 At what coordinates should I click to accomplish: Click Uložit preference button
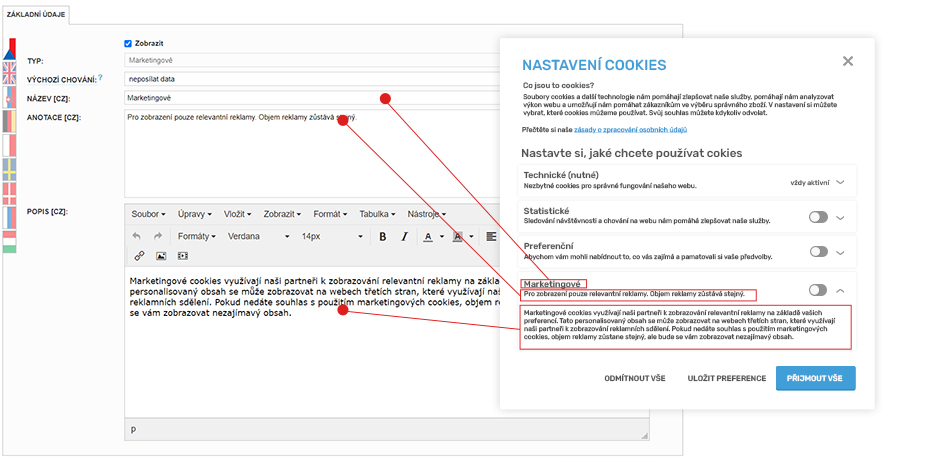tap(726, 378)
